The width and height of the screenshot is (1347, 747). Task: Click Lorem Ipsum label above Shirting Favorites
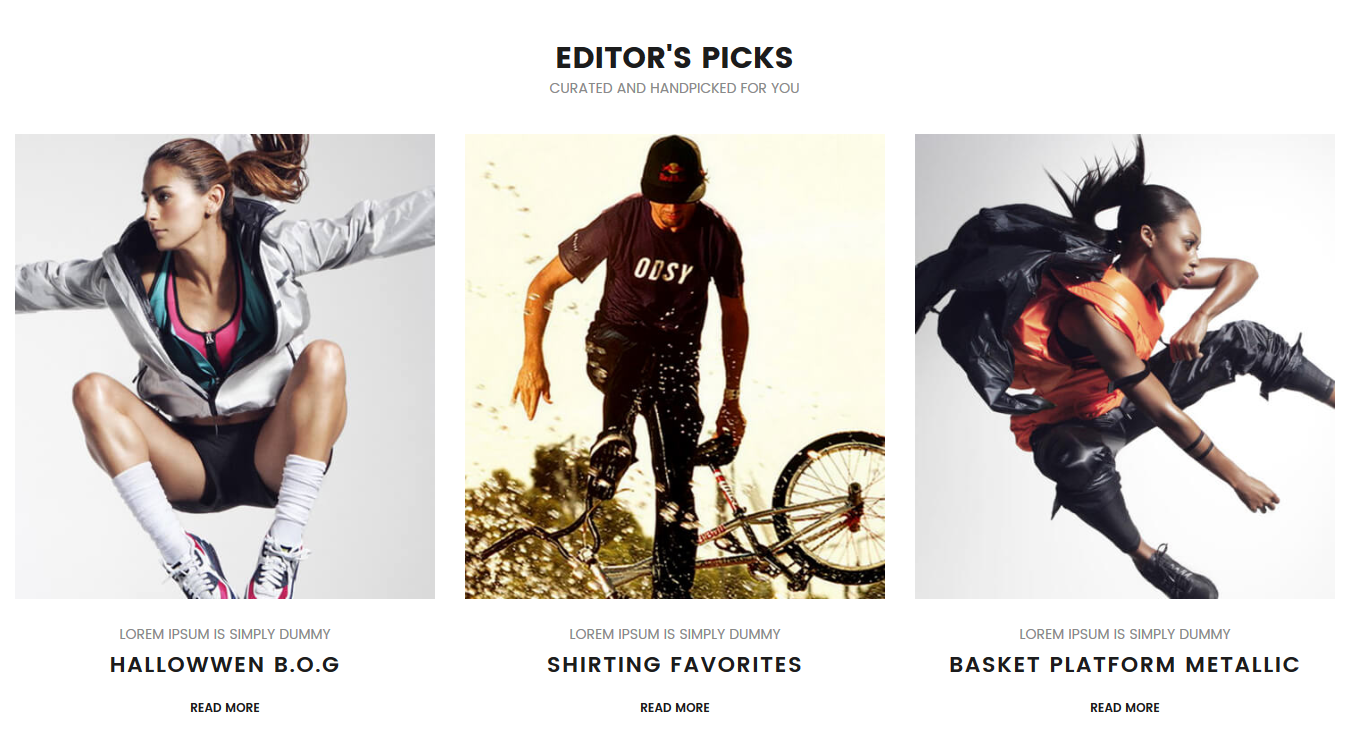675,634
